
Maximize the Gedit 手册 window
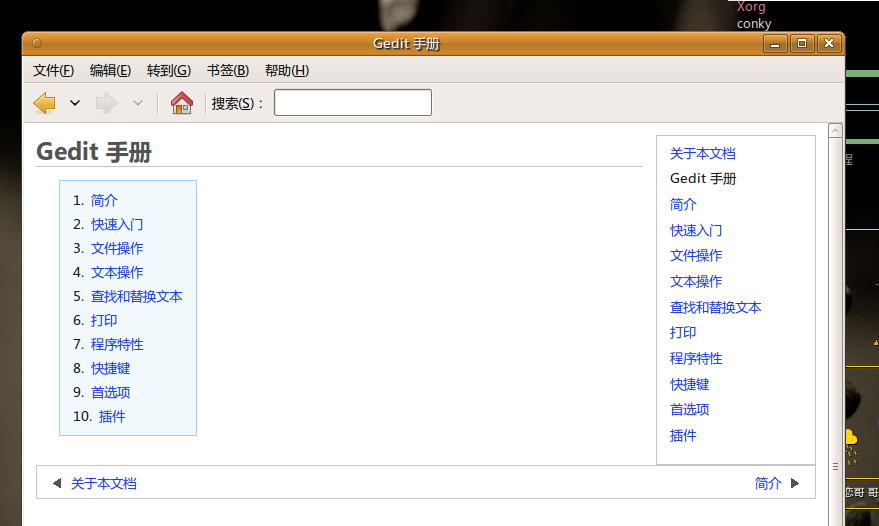click(802, 44)
